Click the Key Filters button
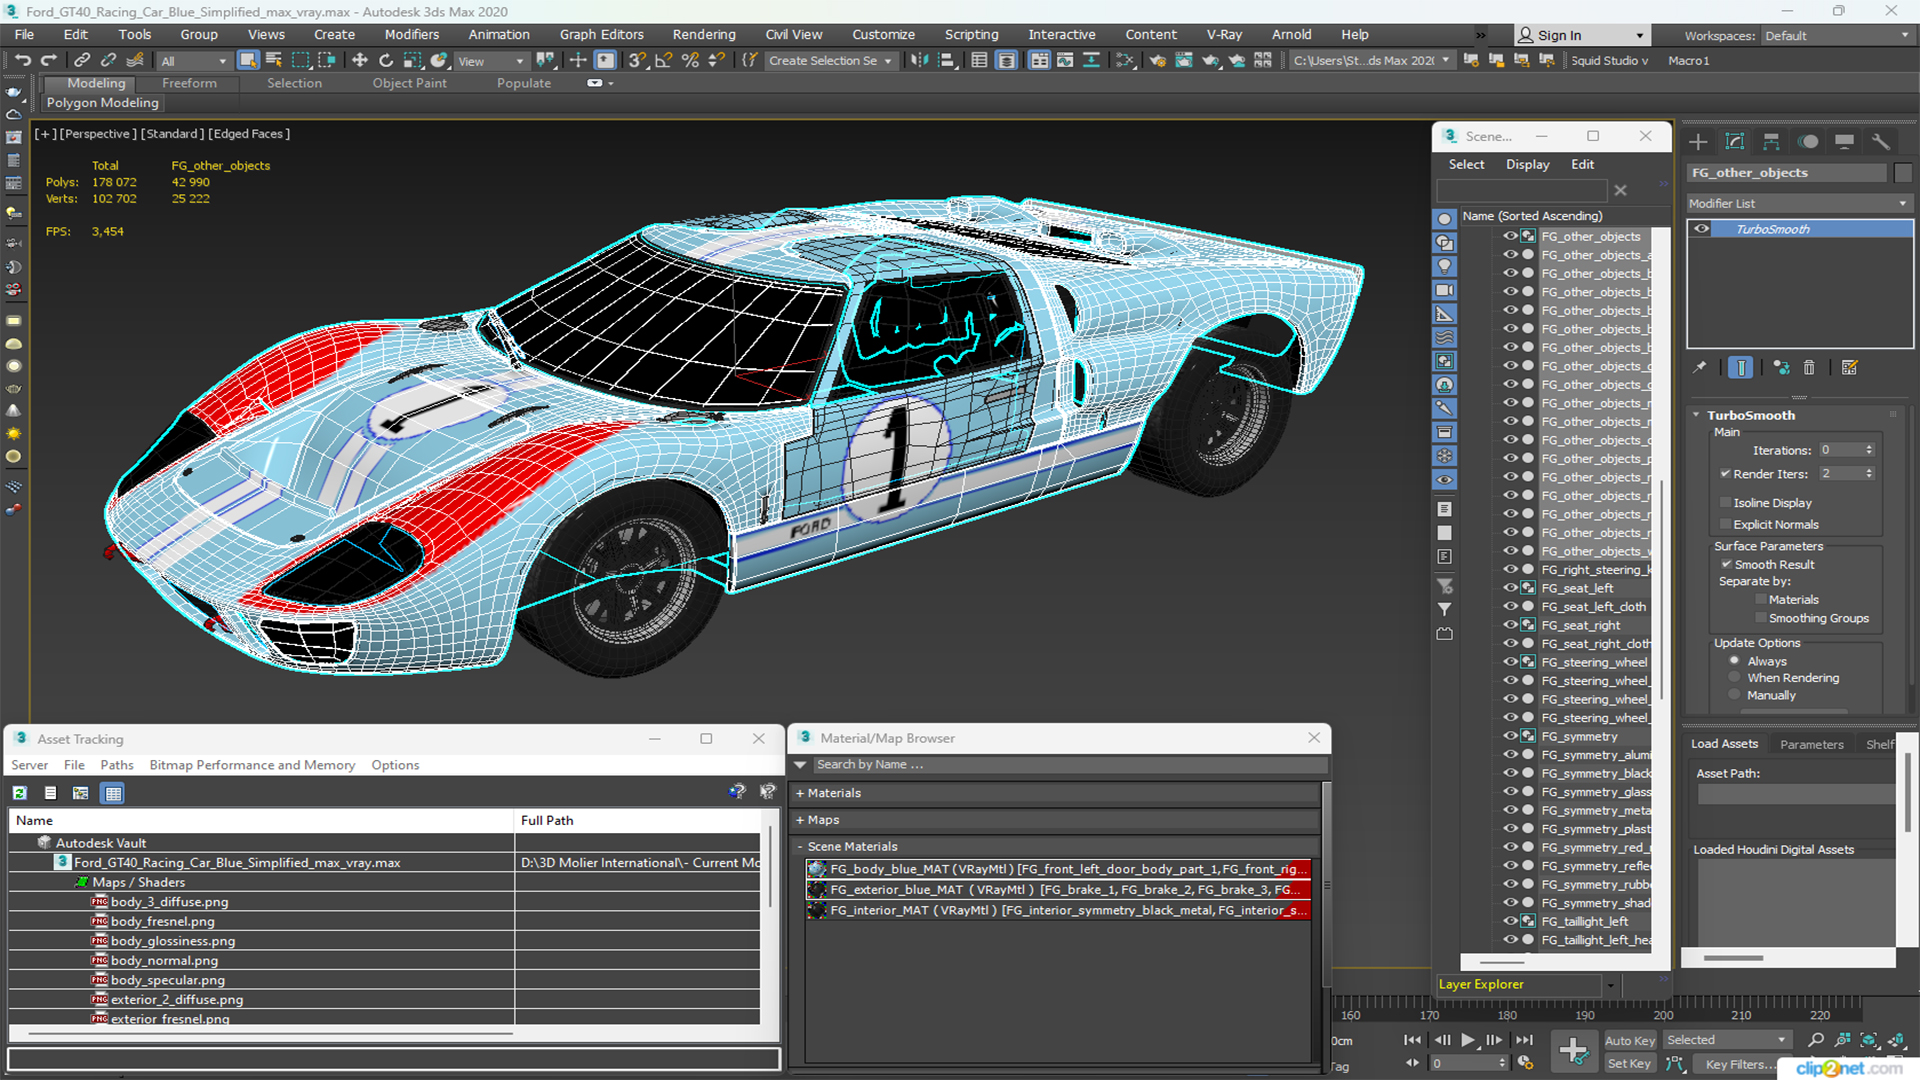Screen dimensions: 1920x1080 point(1741,1064)
